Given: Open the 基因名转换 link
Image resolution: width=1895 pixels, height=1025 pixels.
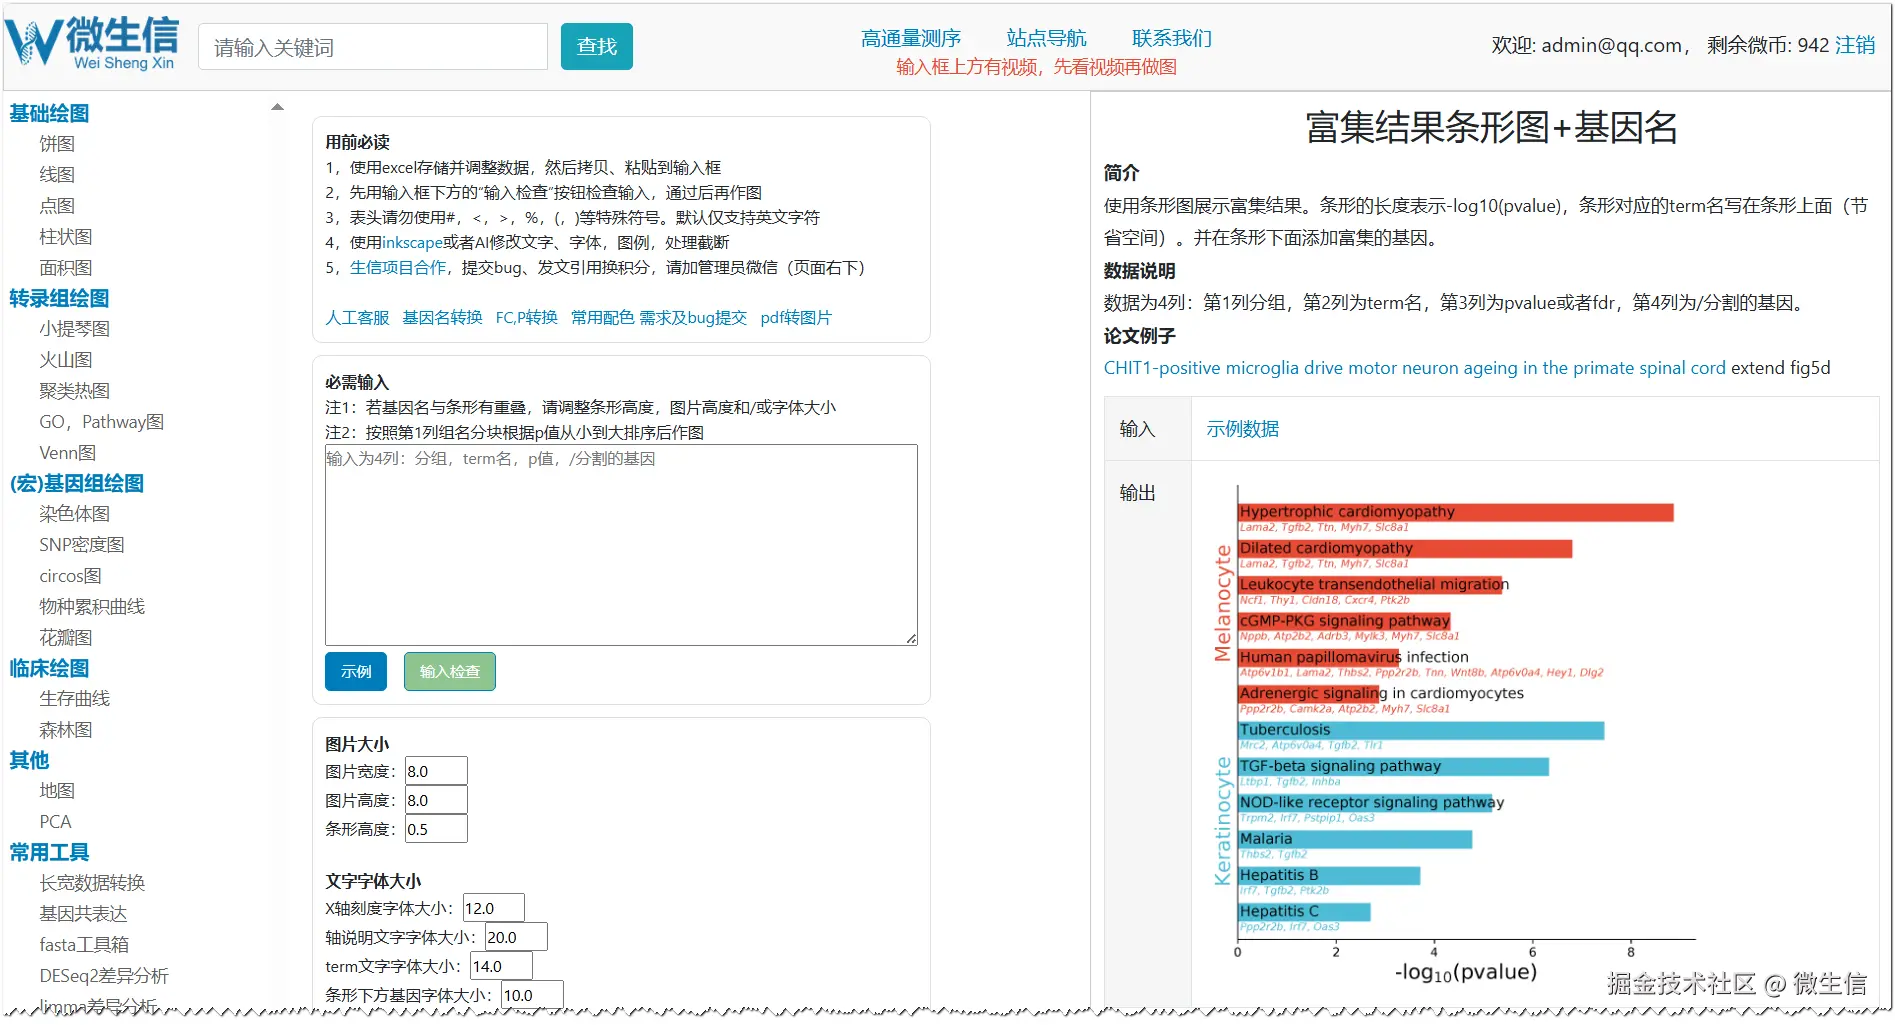Looking at the screenshot, I should point(442,317).
